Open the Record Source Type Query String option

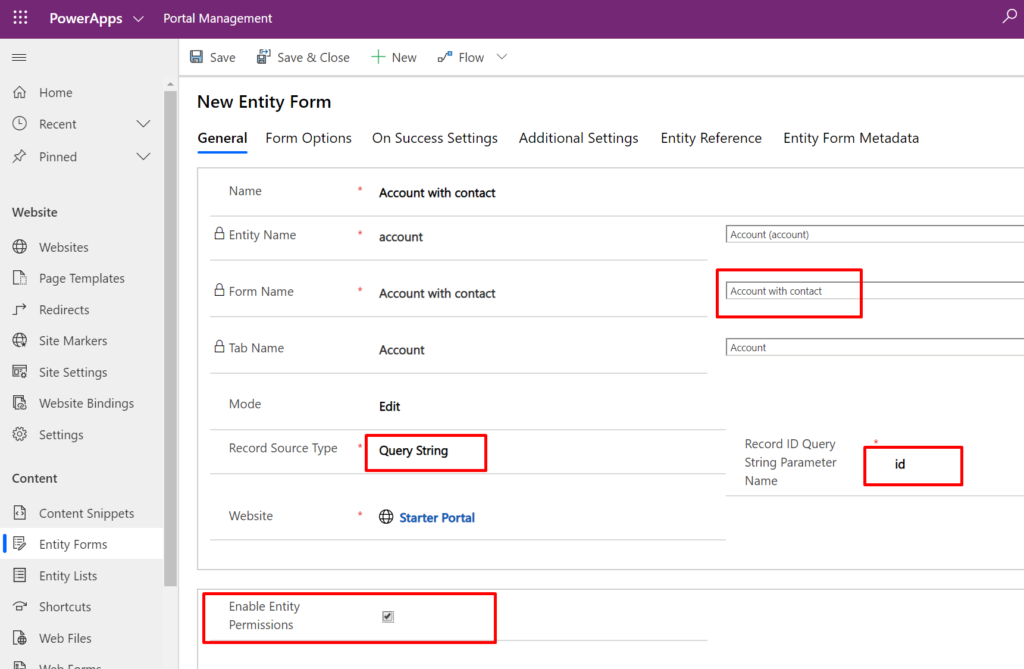click(x=413, y=451)
